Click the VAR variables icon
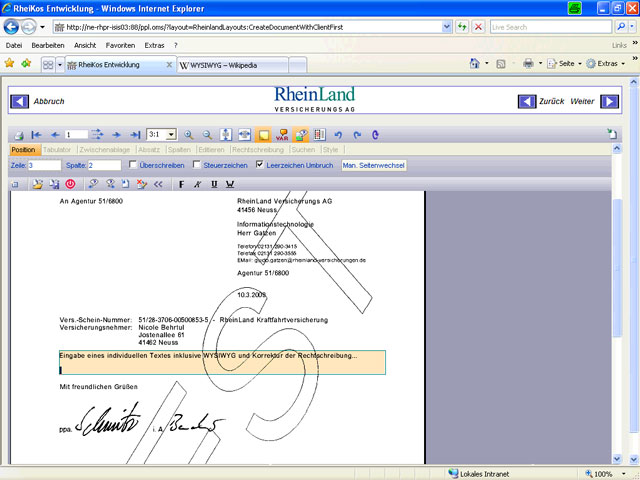The image size is (640, 480). pos(282,135)
